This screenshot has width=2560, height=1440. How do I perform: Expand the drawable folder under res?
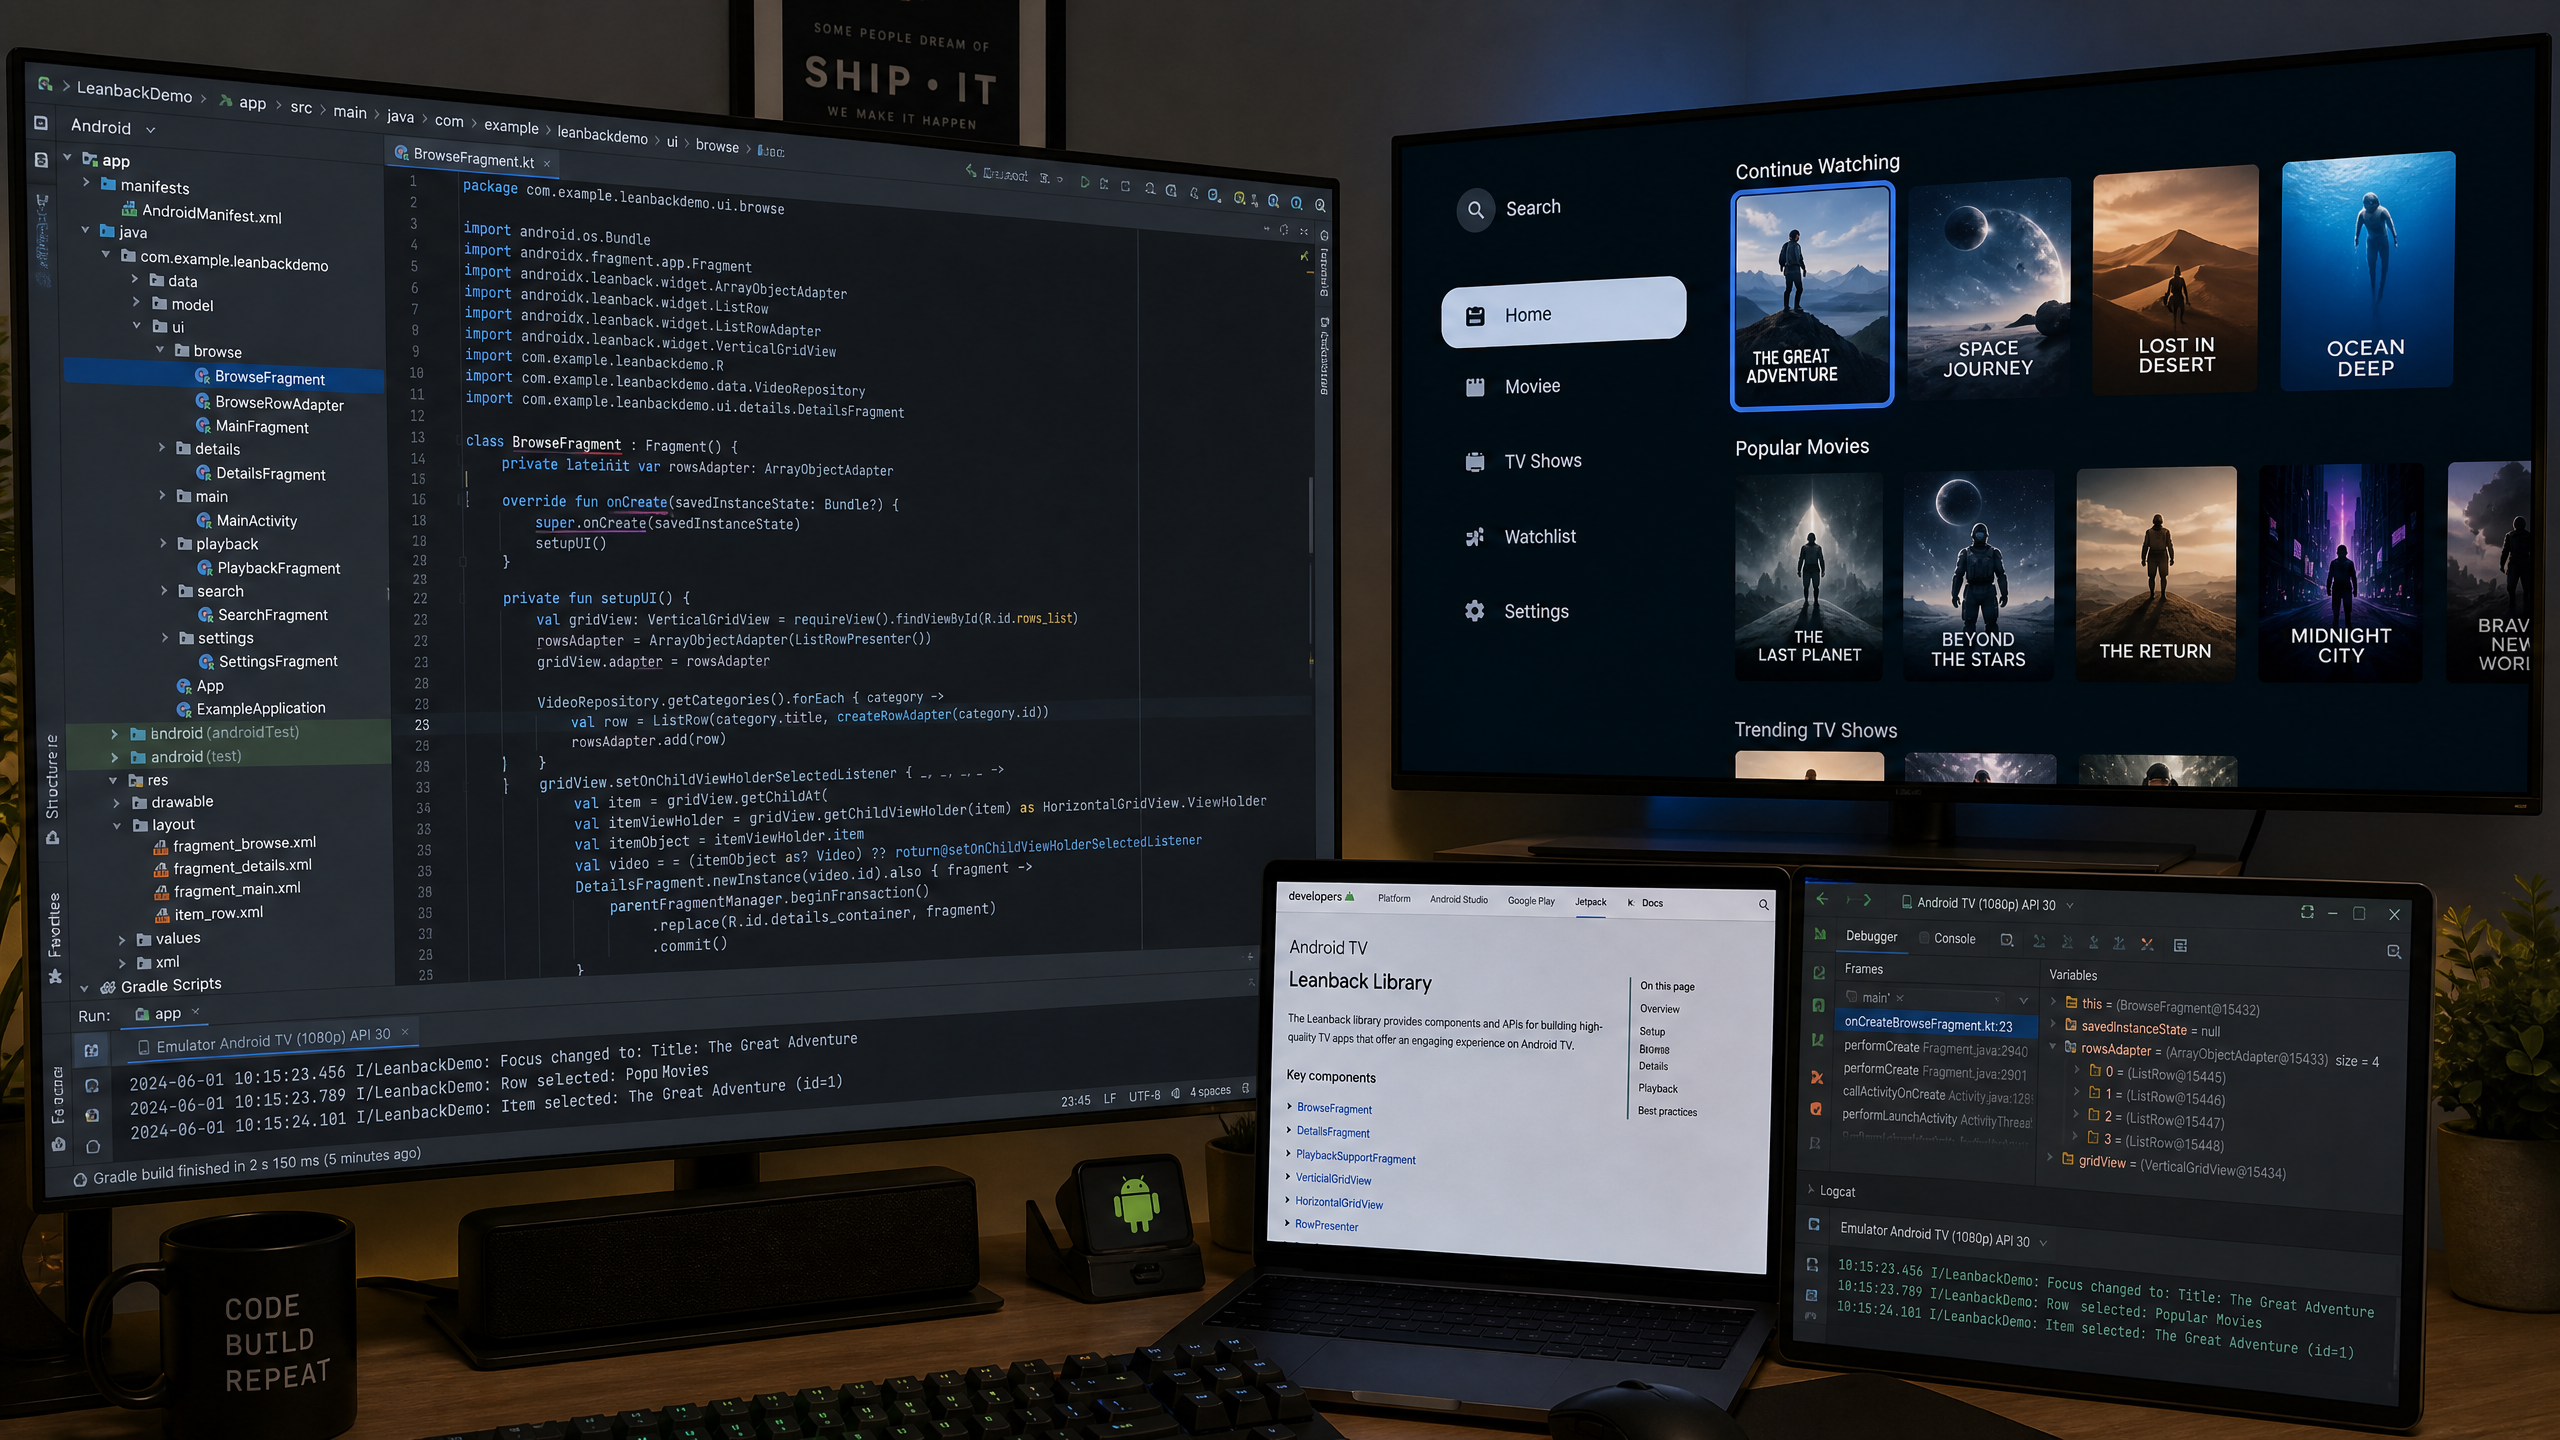pyautogui.click(x=116, y=802)
